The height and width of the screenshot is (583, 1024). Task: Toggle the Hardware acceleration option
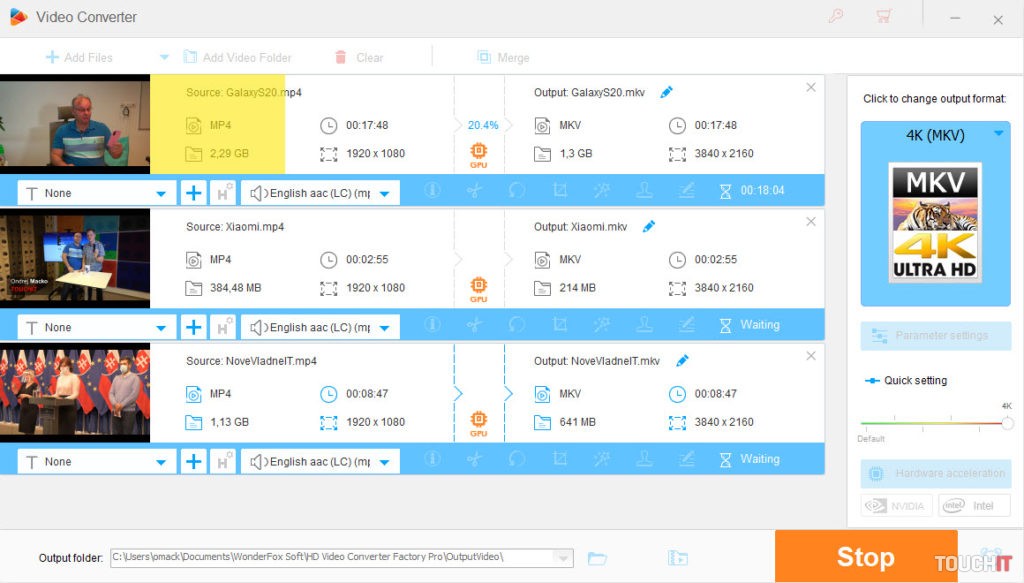(x=935, y=473)
